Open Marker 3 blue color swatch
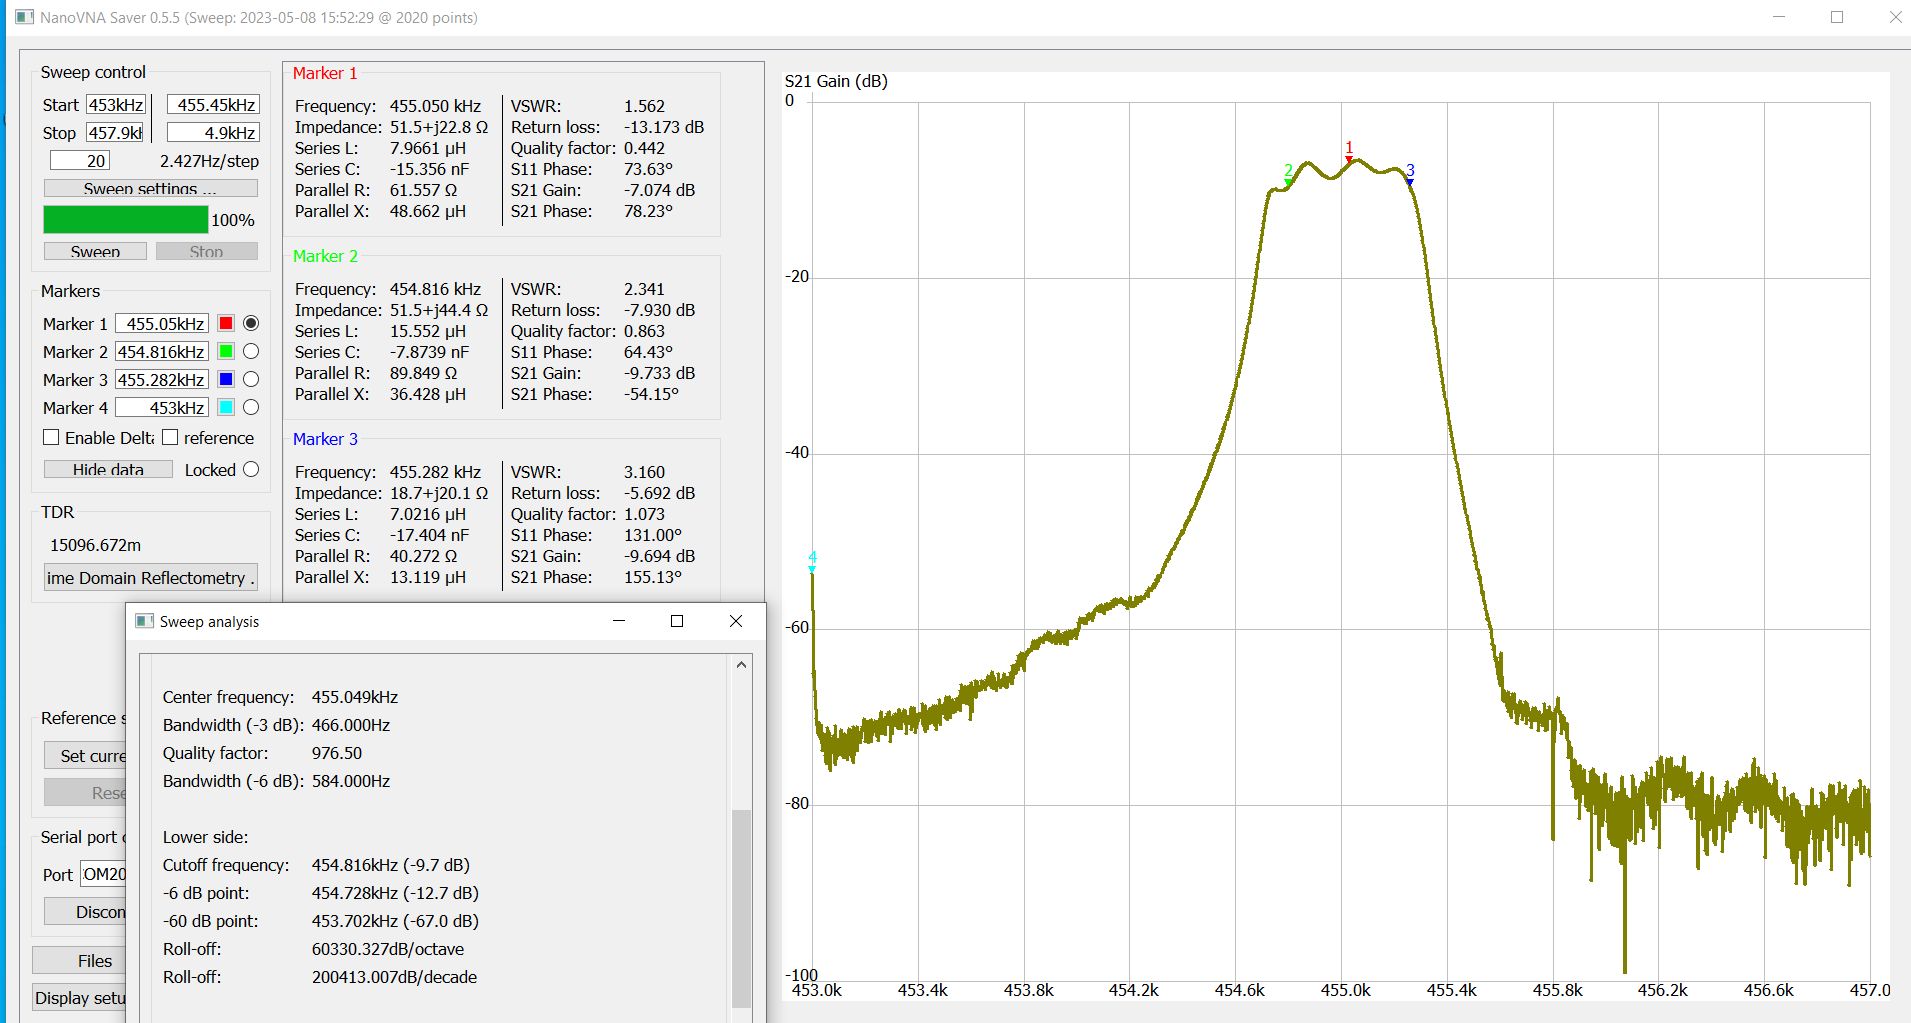This screenshot has height=1023, width=1911. click(226, 379)
